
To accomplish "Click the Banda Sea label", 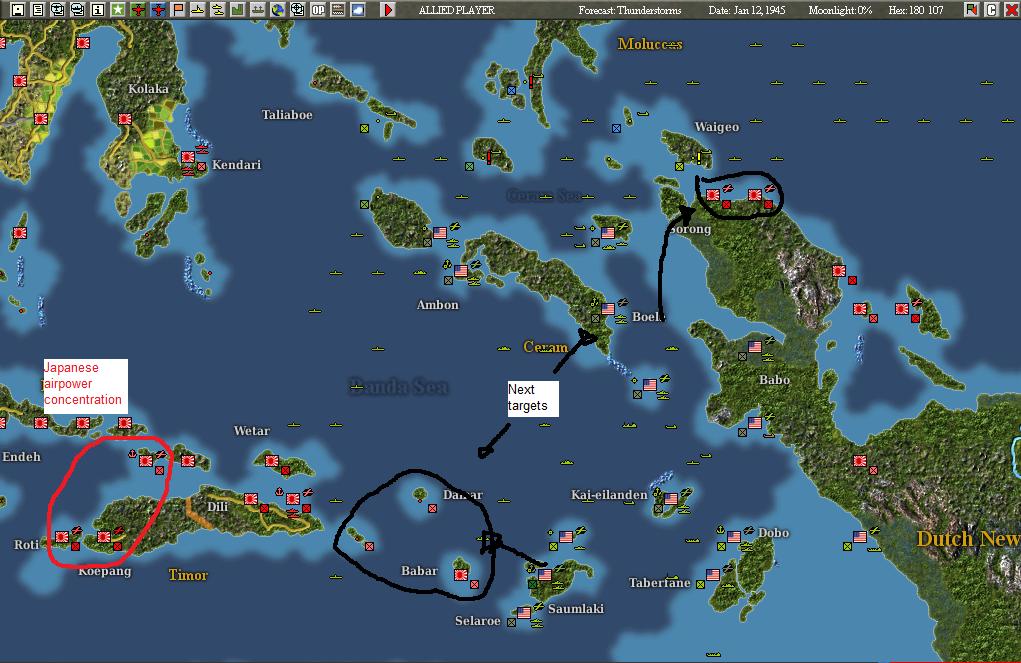I will (398, 387).
